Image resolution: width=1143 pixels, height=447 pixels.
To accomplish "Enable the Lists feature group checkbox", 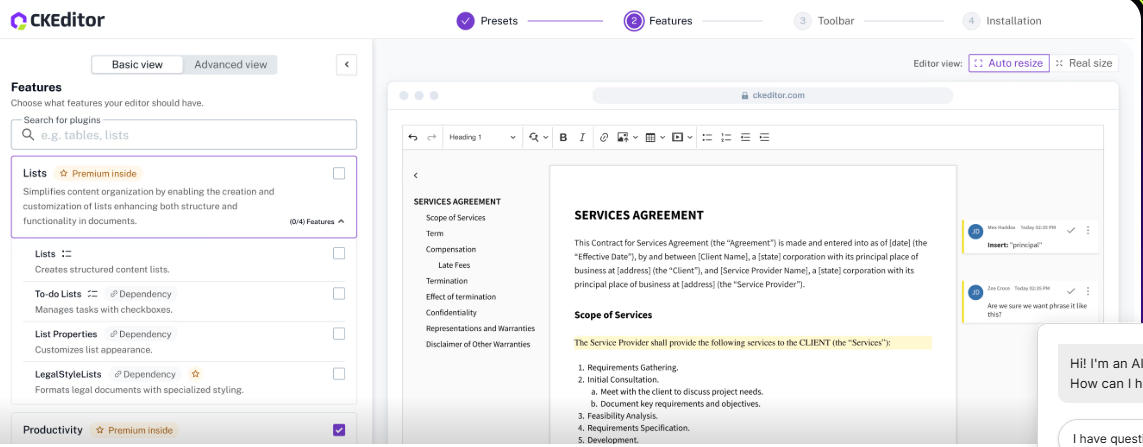I will pyautogui.click(x=339, y=173).
